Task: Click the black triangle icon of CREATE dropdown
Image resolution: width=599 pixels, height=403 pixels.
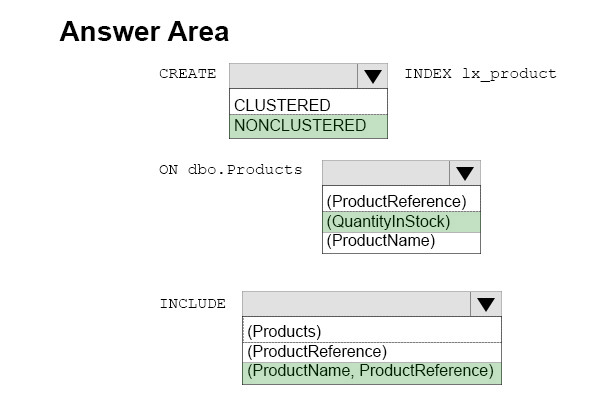Action: (372, 76)
